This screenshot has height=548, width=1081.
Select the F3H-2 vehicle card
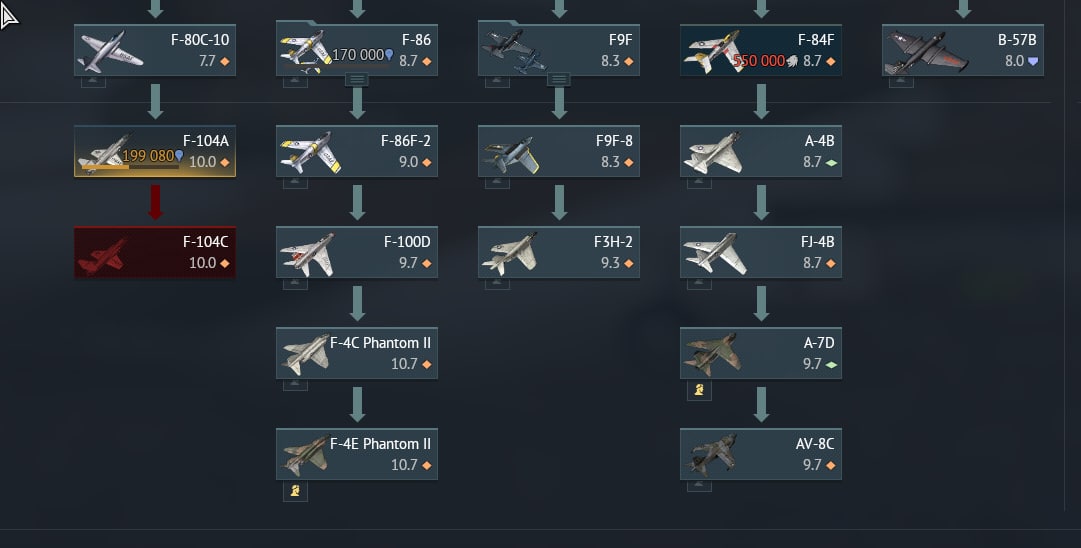(558, 252)
